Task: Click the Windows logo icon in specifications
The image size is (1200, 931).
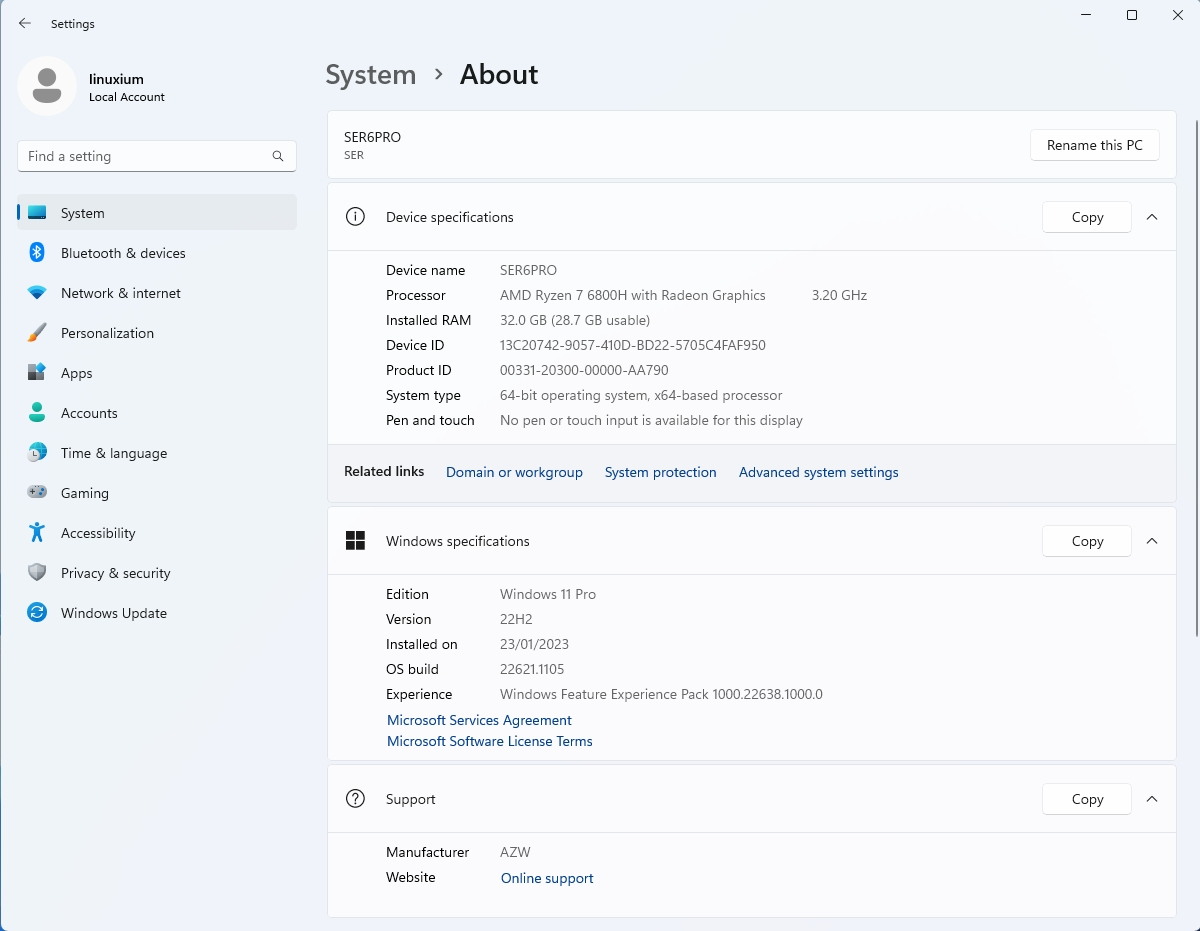Action: click(x=355, y=541)
